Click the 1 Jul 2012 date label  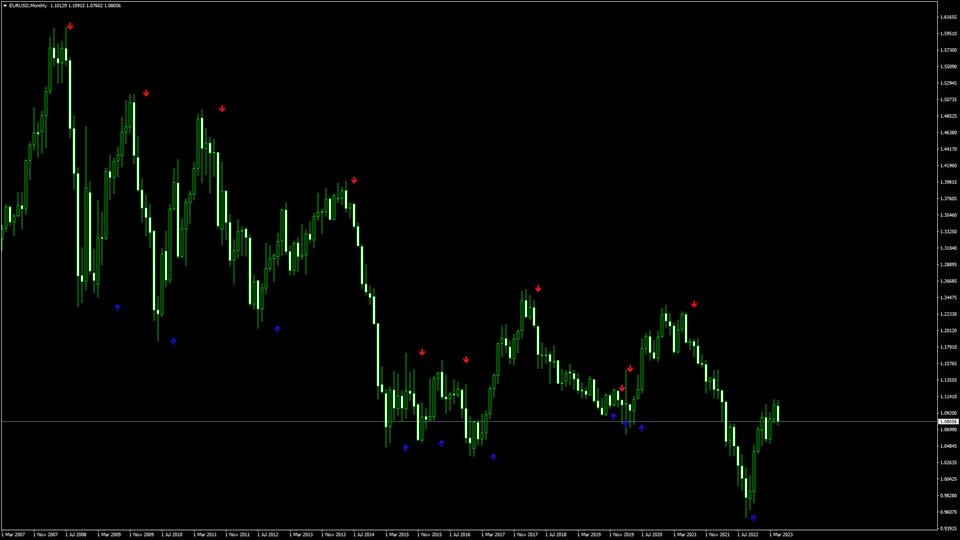(268, 534)
